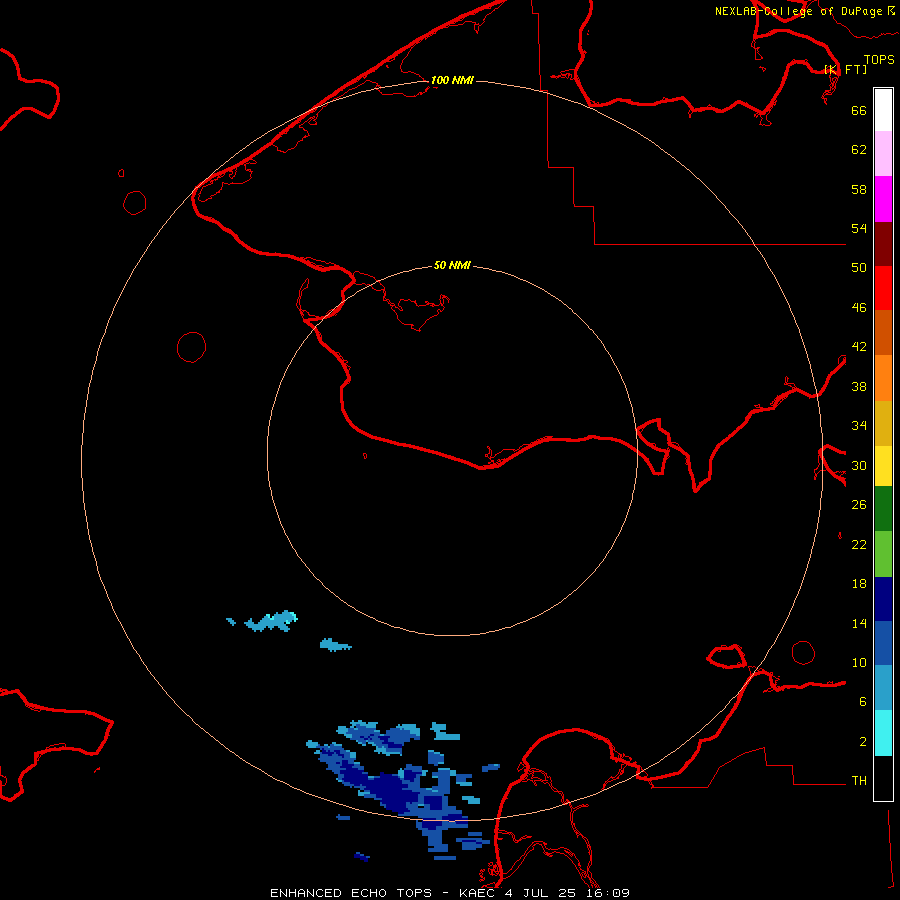Click the light blue swatch between 10 and 6
The width and height of the screenshot is (900, 900).
click(883, 688)
